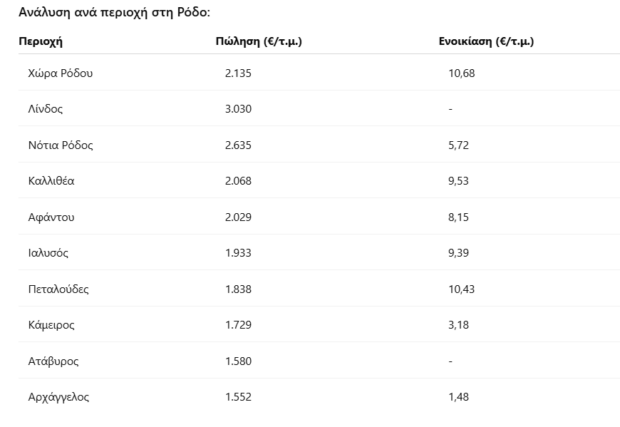The image size is (620, 427).
Task: Select the 10,68 rental price value
Action: point(461,73)
